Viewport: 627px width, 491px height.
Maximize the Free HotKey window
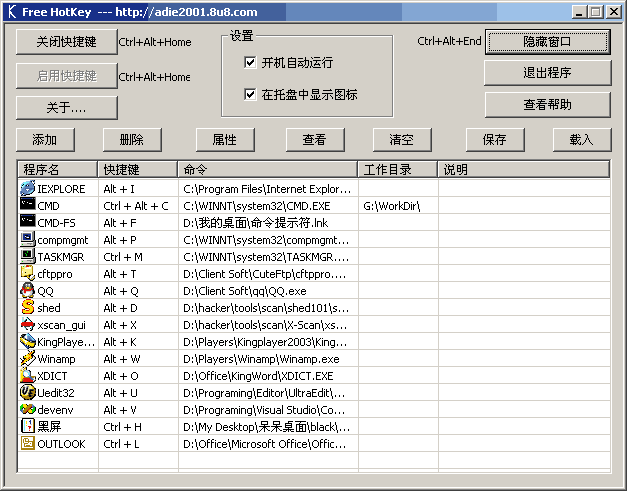tap(596, 12)
